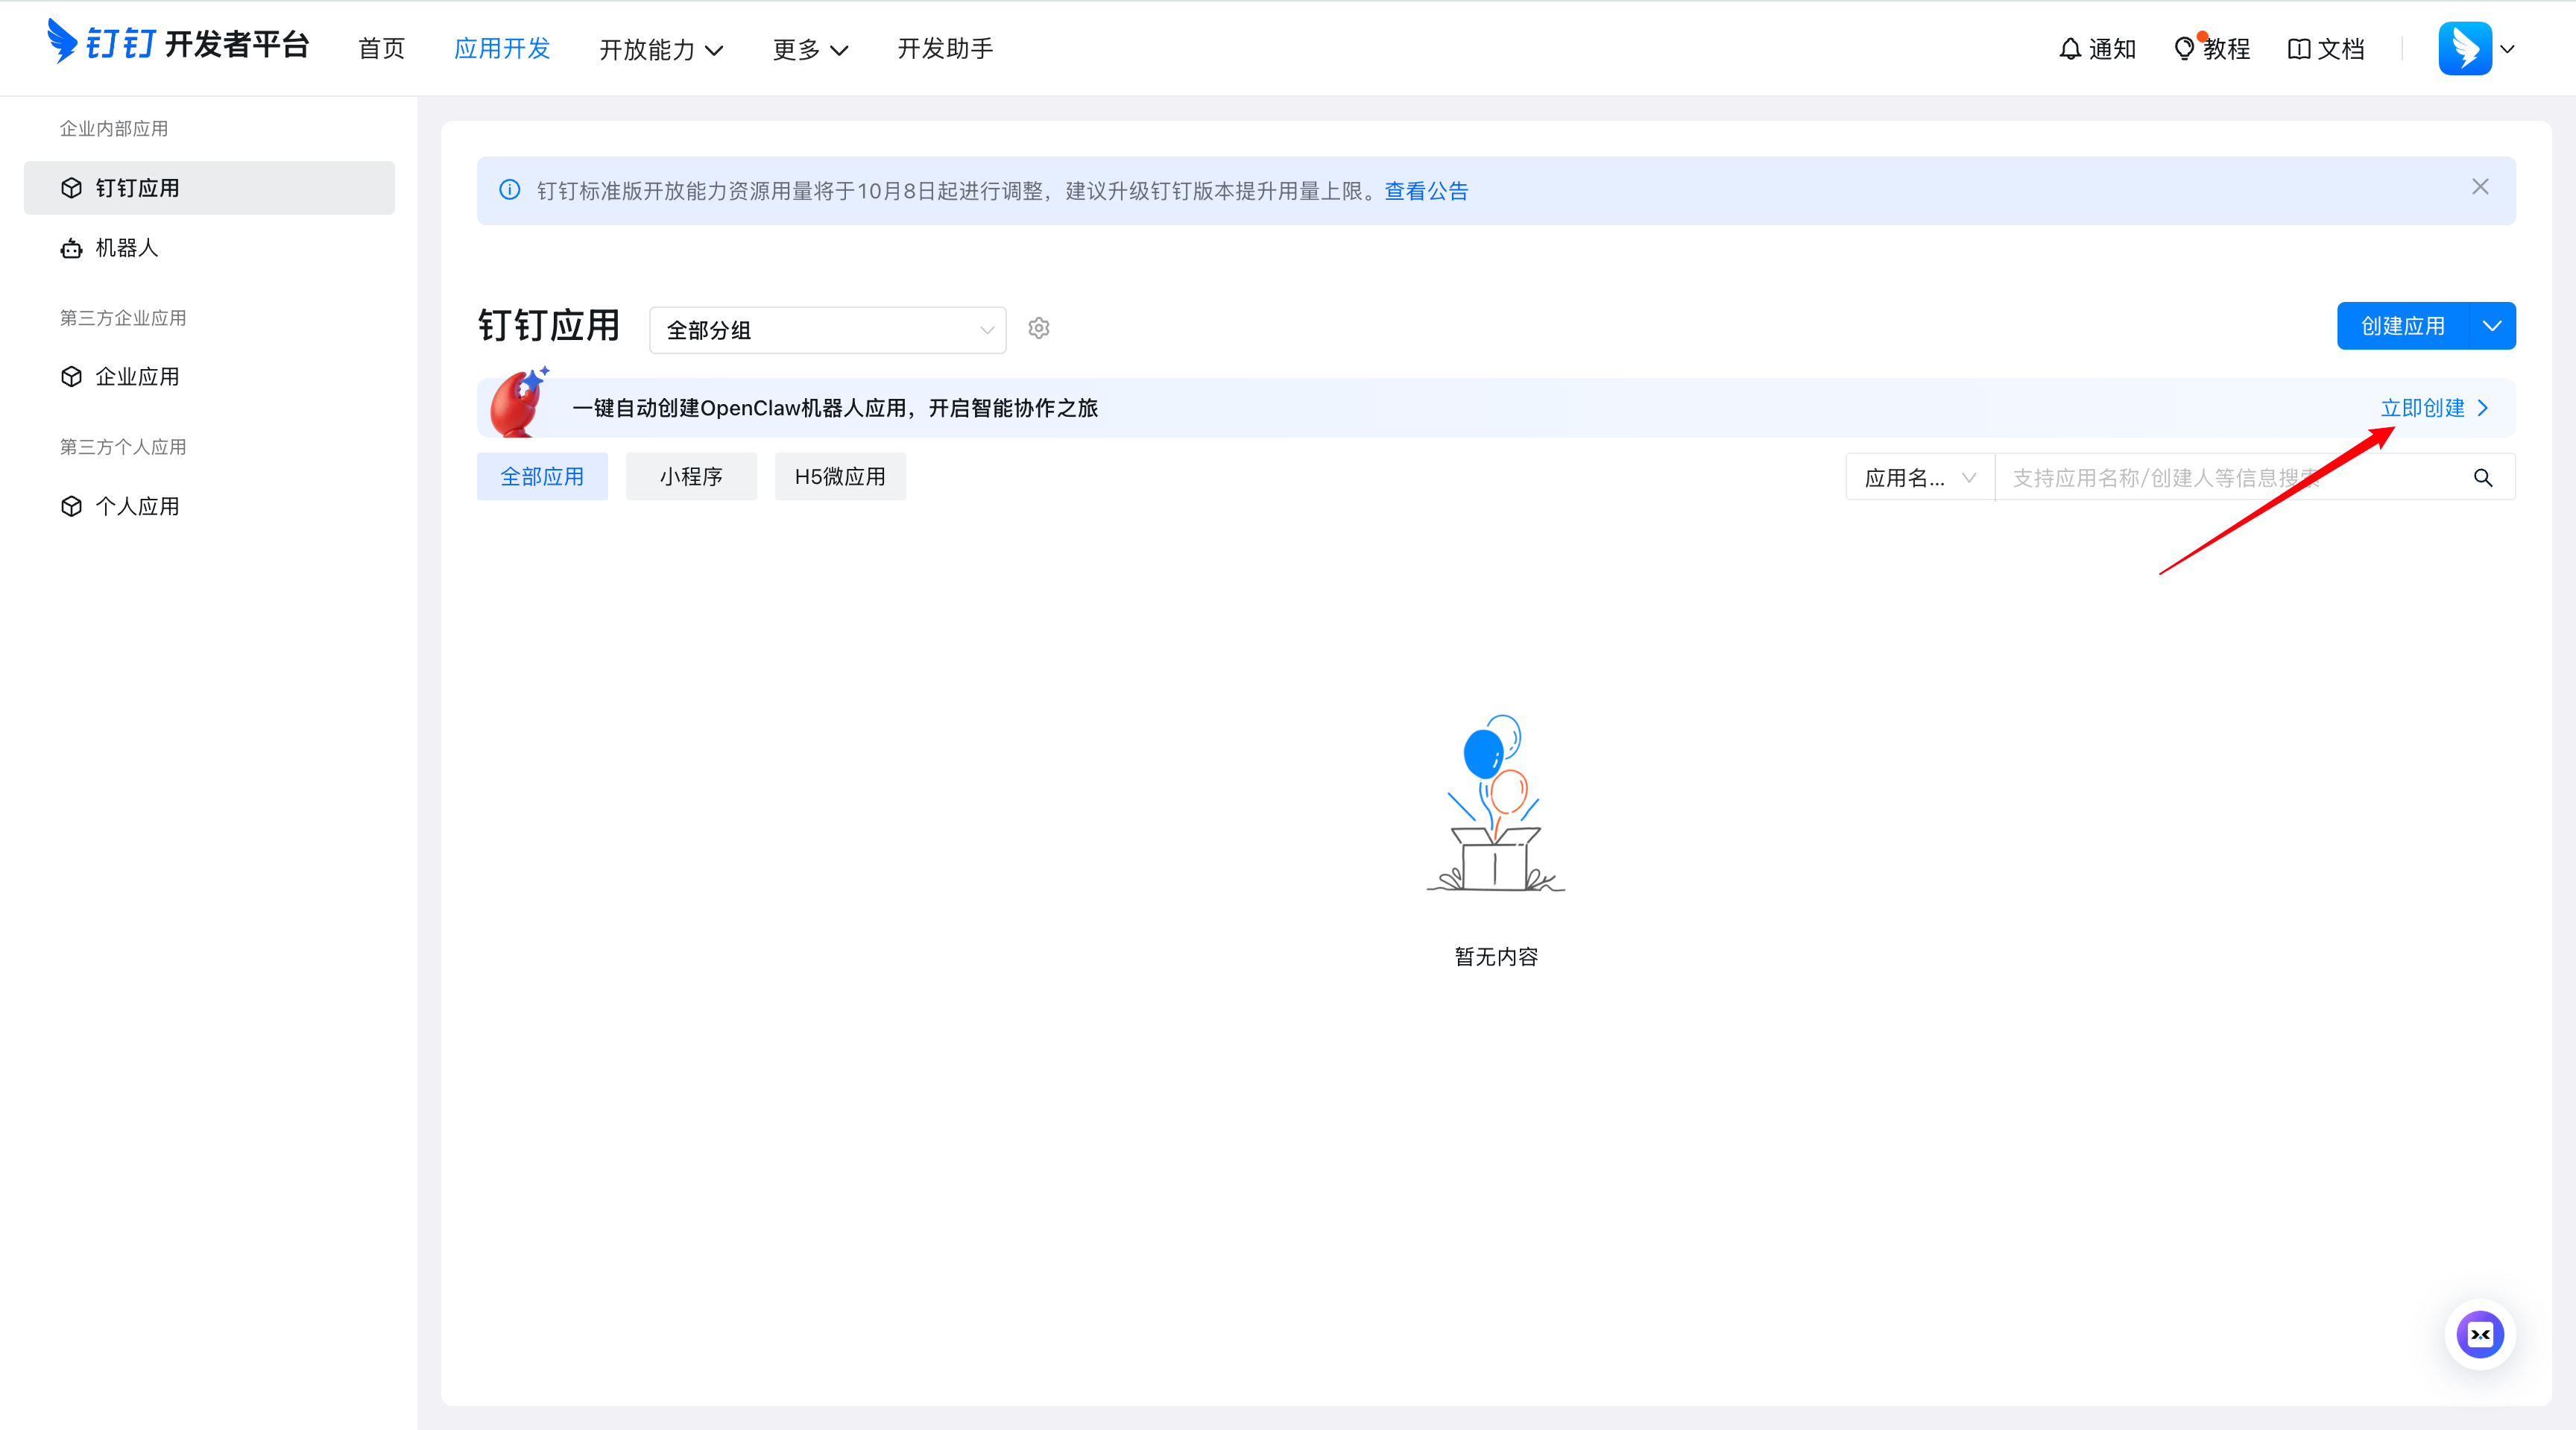The width and height of the screenshot is (2576, 1430).
Task: Switch to the H5微应用 tab
Action: (x=840, y=477)
